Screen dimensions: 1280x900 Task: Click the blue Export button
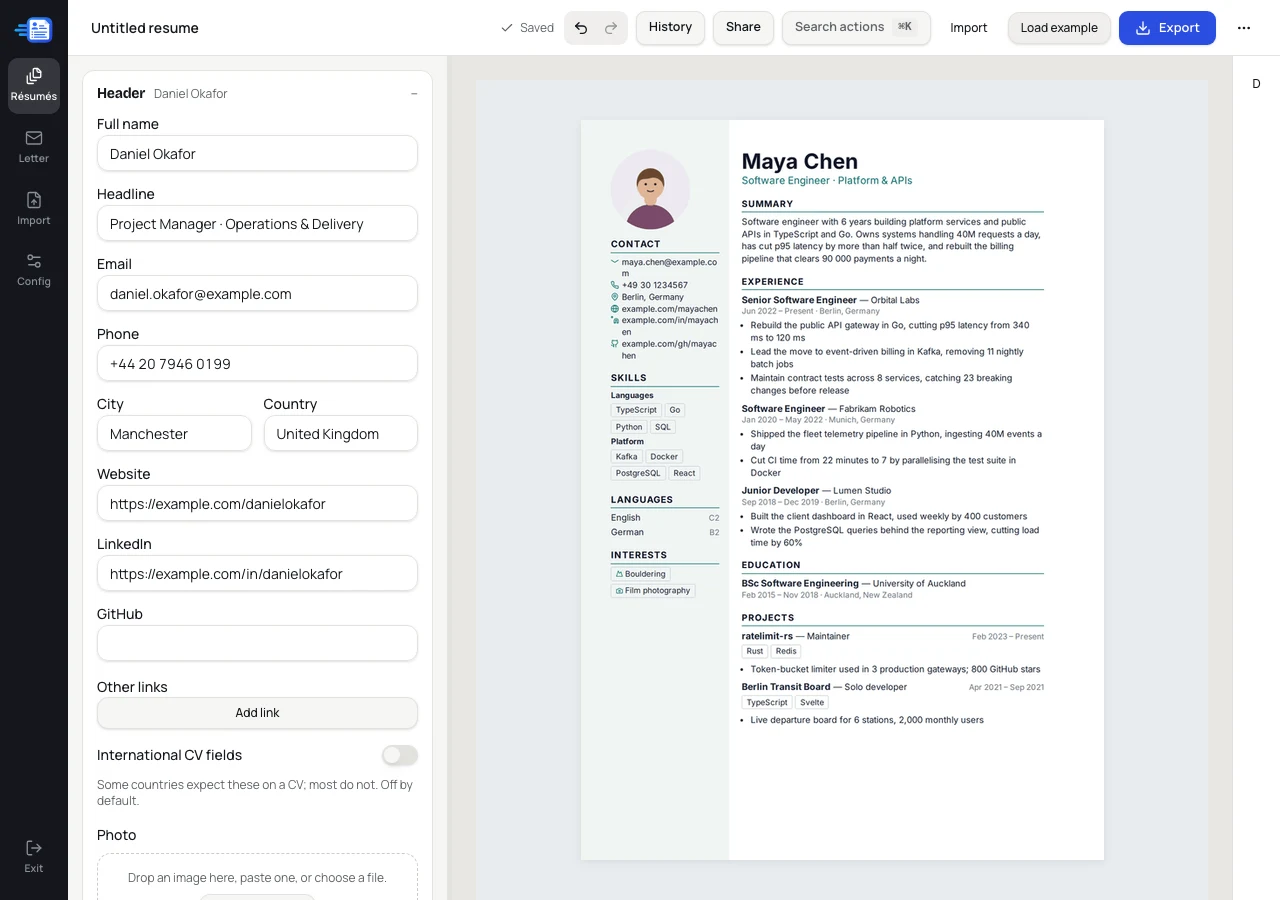pyautogui.click(x=1167, y=28)
